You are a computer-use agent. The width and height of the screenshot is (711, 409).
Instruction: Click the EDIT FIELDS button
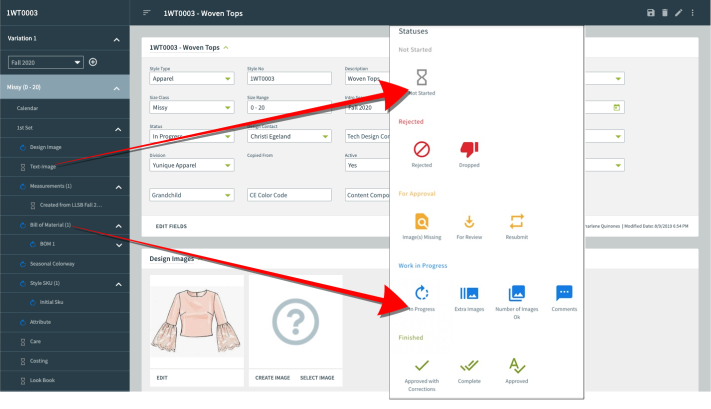point(170,227)
